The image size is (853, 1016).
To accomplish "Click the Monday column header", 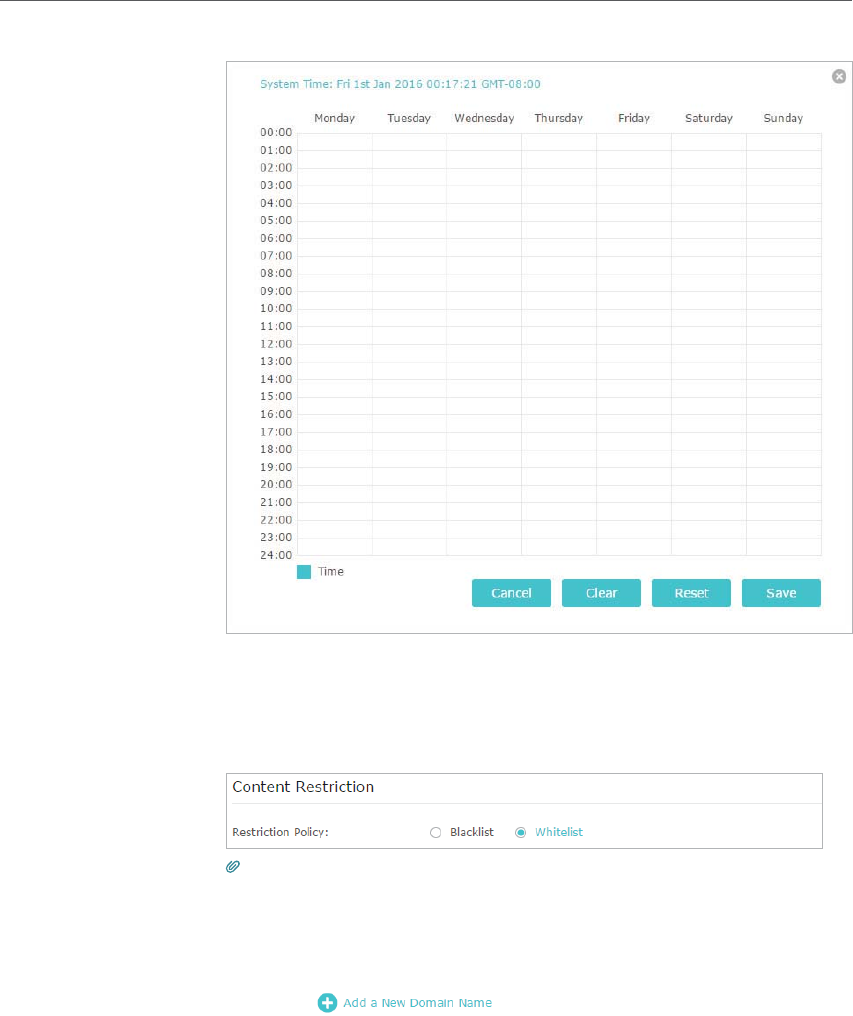I will (x=334, y=118).
